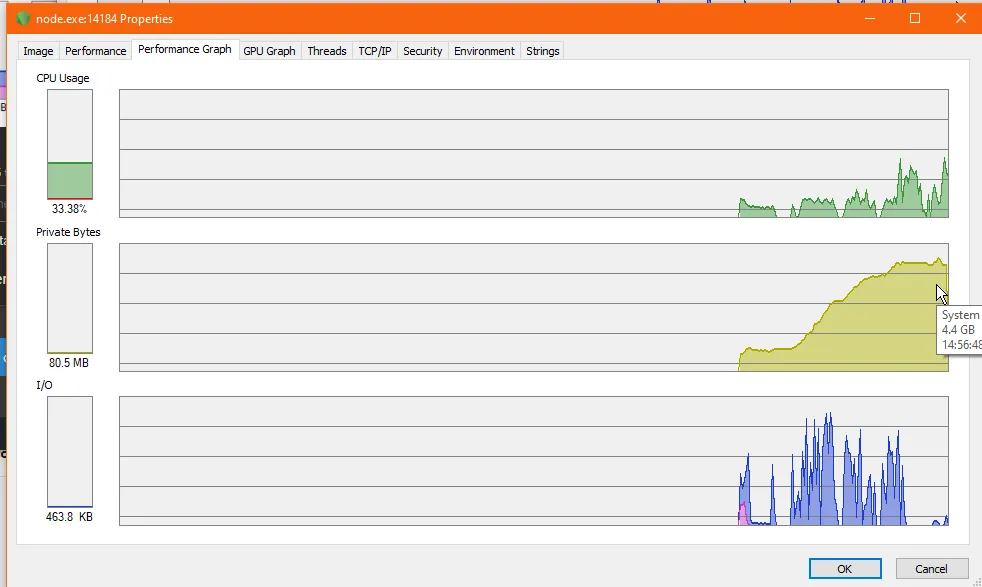Click the node.exe:14184 Properties title text

point(105,19)
